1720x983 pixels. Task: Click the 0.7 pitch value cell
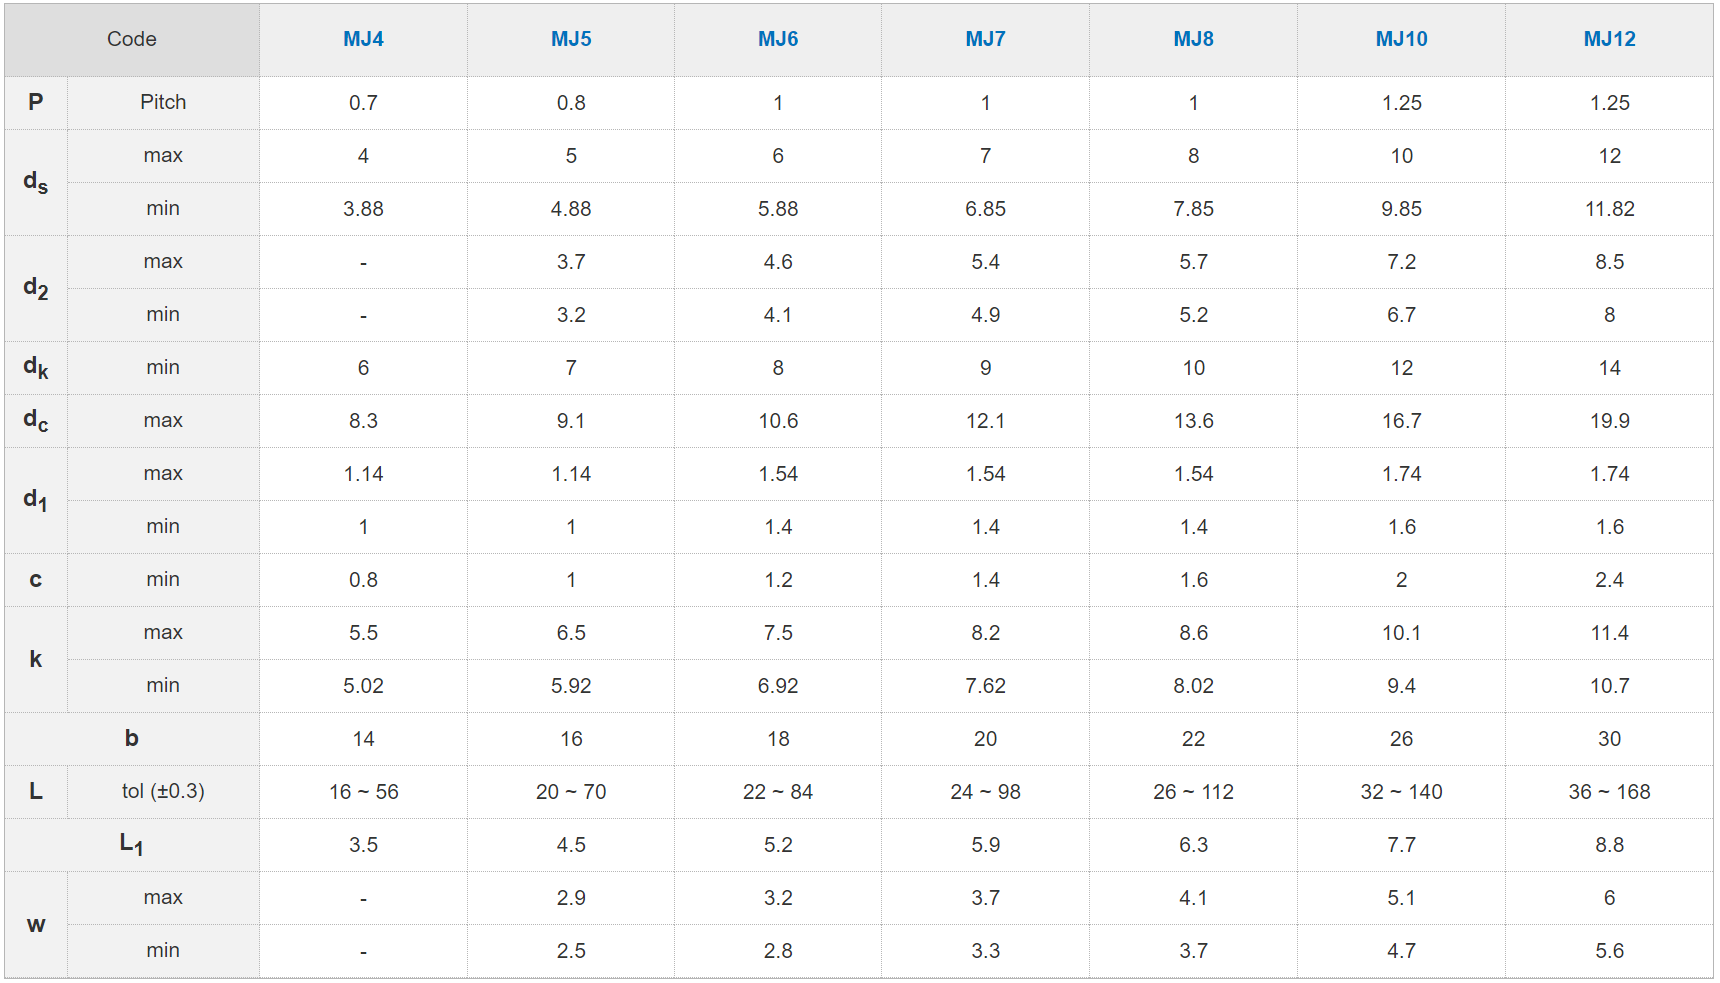tap(363, 103)
